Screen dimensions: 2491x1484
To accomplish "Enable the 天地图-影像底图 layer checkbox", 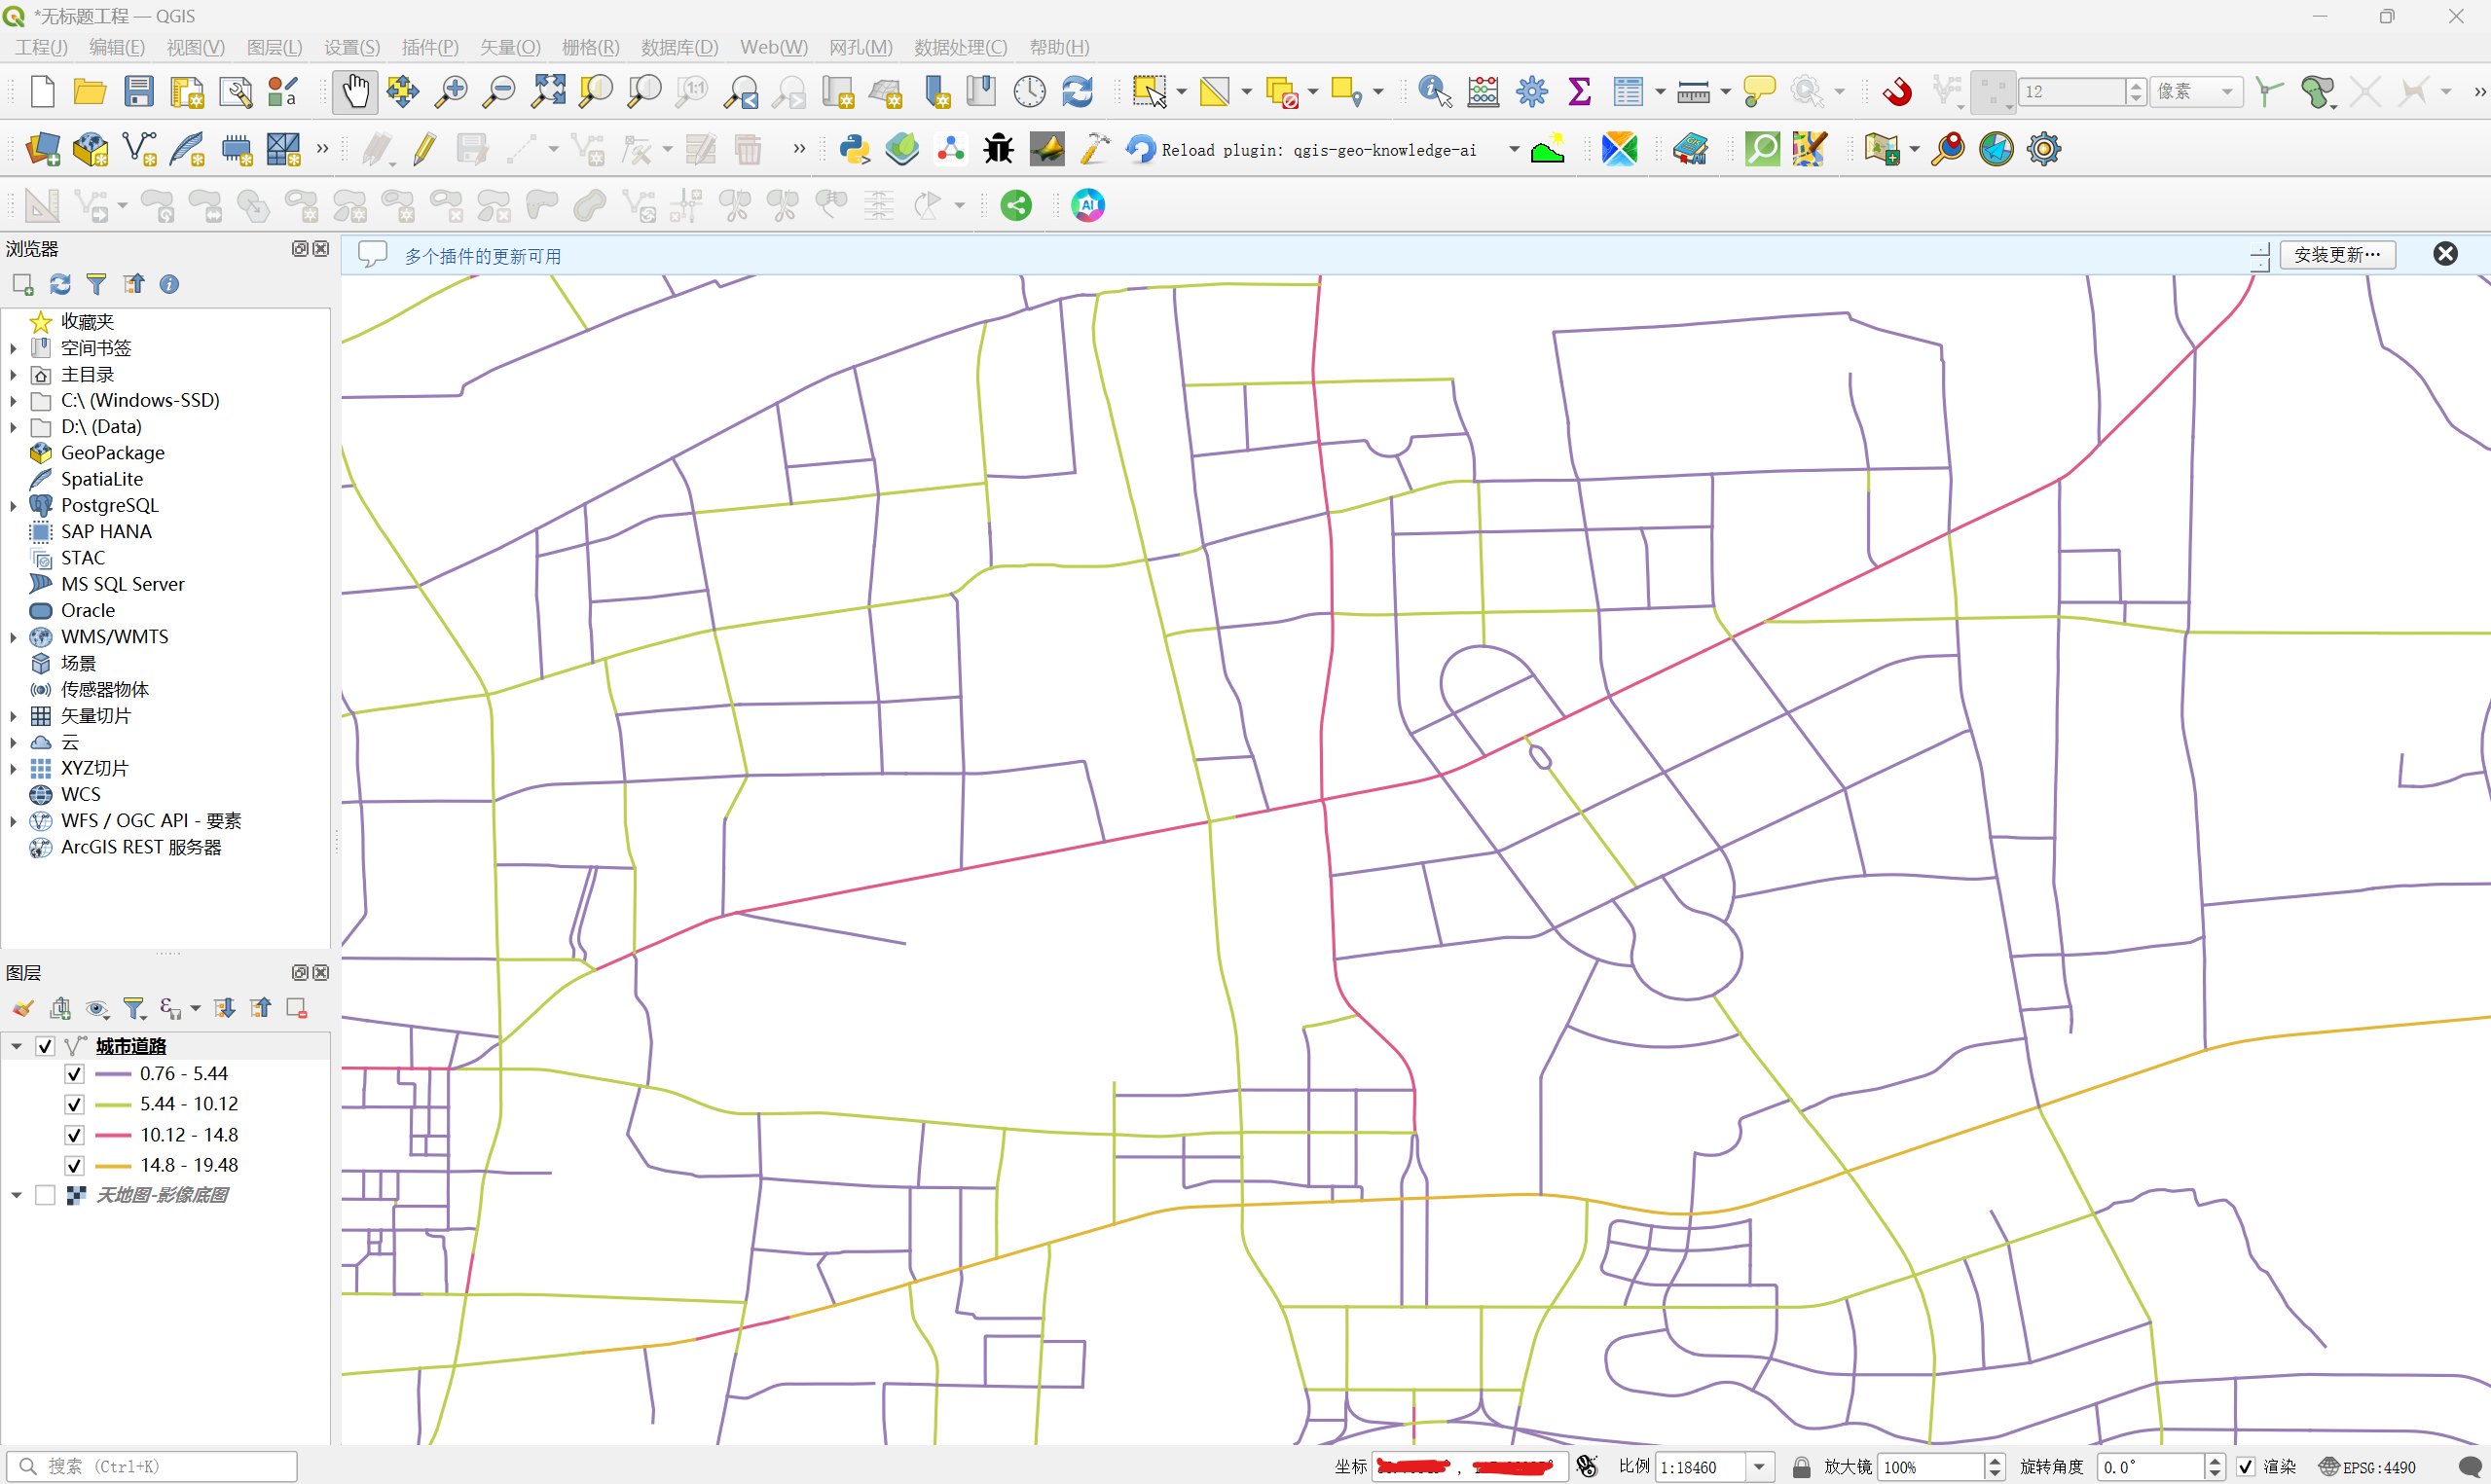I will pyautogui.click(x=45, y=1196).
